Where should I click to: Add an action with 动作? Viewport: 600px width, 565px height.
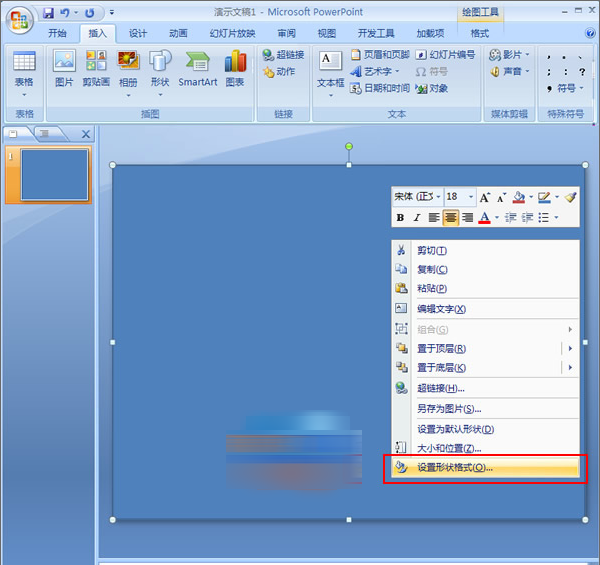tap(279, 72)
